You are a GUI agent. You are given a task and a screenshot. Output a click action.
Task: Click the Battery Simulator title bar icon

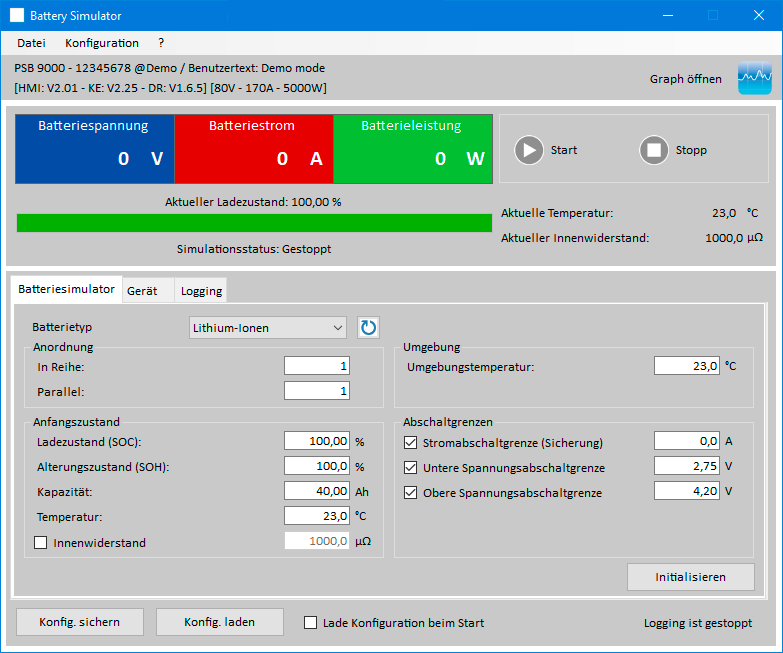[x=17, y=16]
